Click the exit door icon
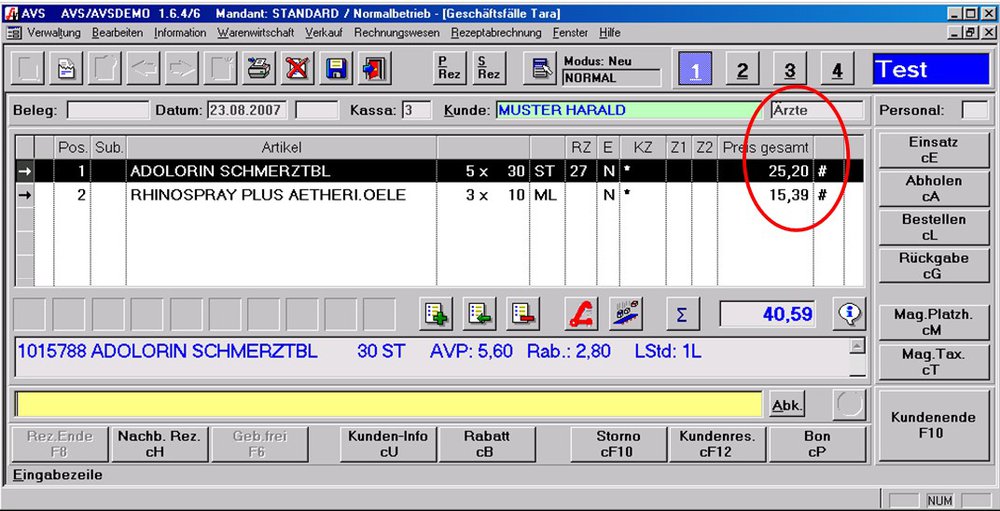The width and height of the screenshot is (1000, 511). pos(374,69)
